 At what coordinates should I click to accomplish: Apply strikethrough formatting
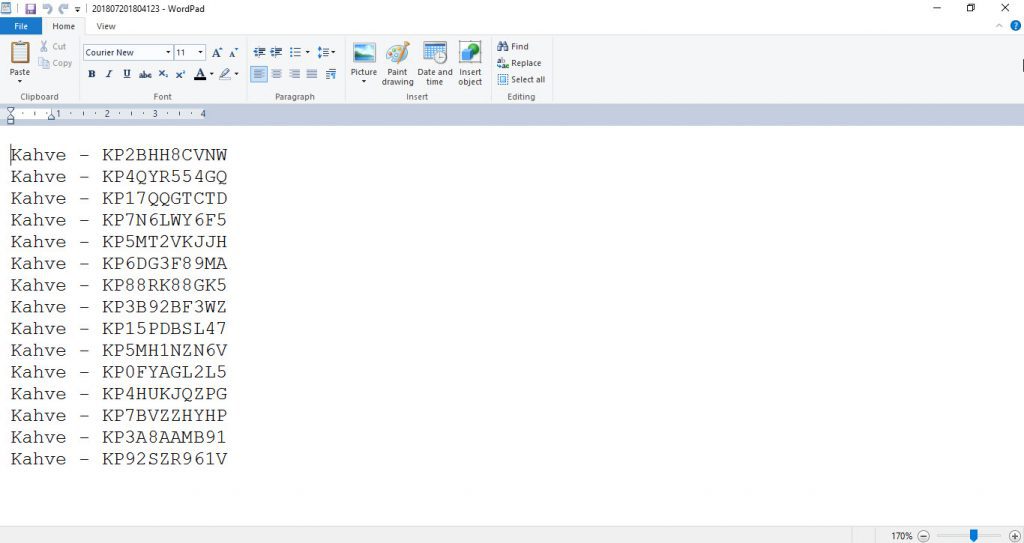tap(145, 74)
